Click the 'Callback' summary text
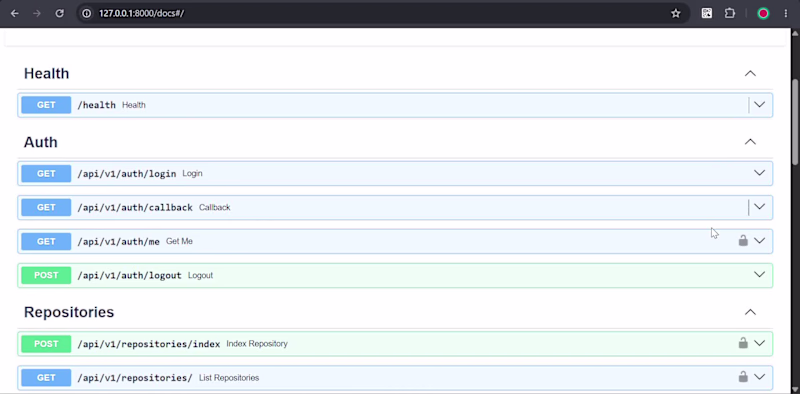The height and width of the screenshot is (394, 800). click(215, 208)
